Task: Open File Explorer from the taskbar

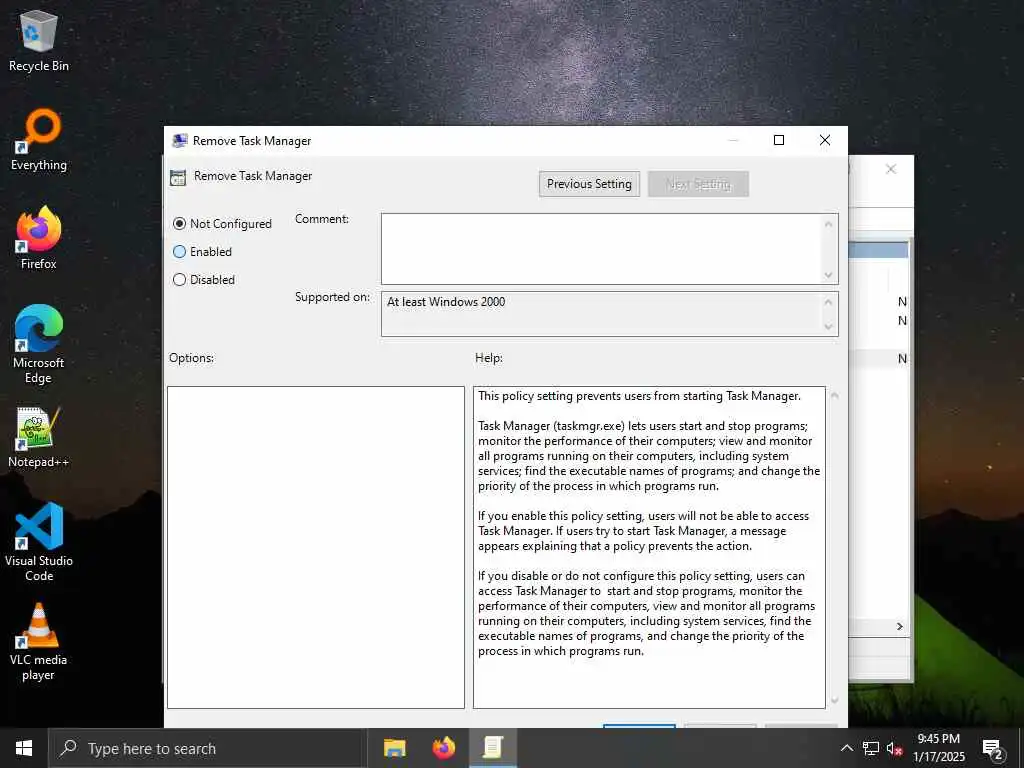Action: [x=394, y=748]
